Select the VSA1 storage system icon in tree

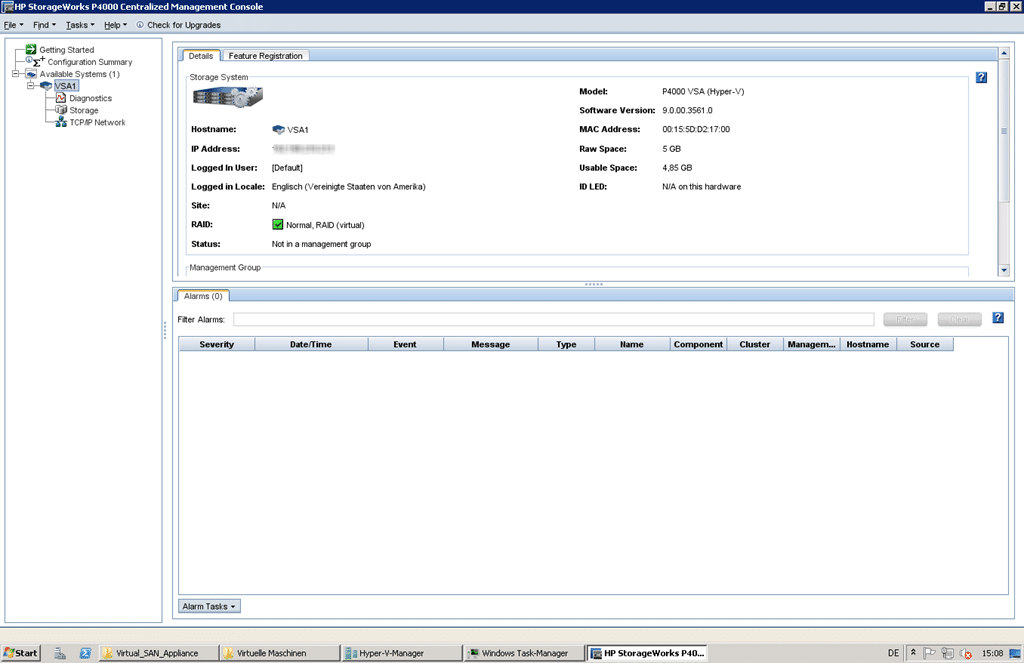(46, 86)
